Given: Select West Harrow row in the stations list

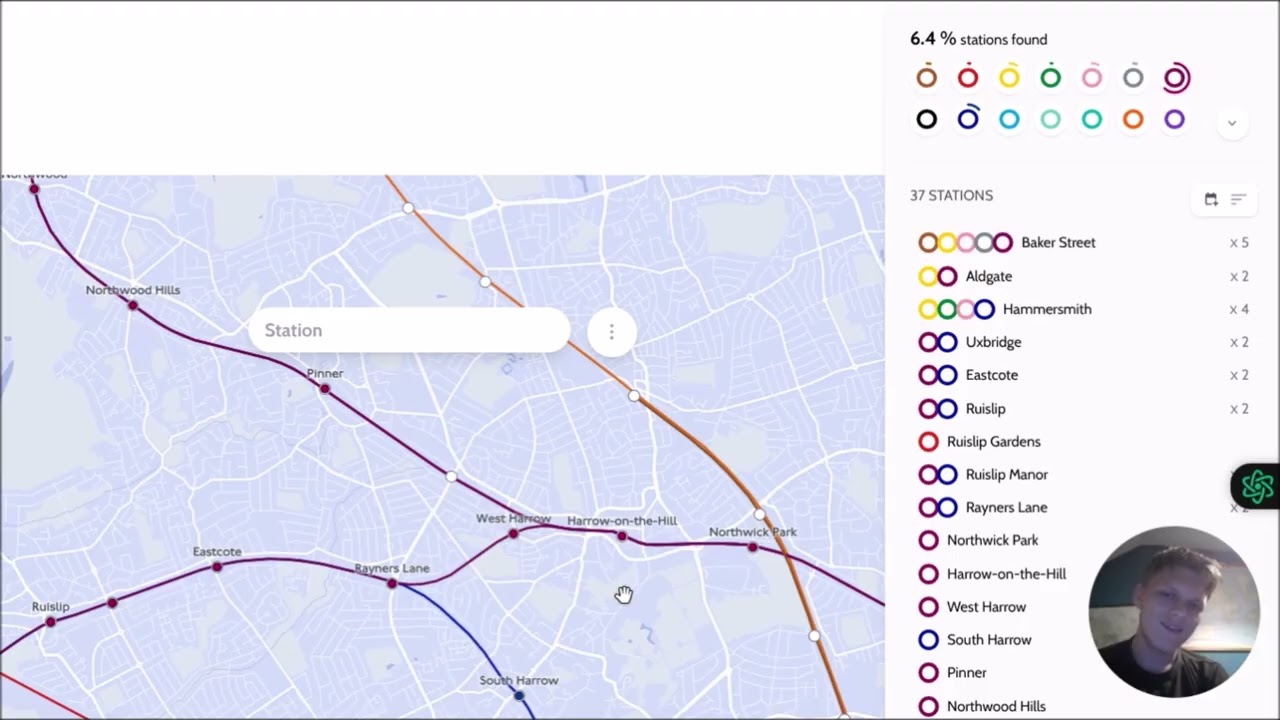Looking at the screenshot, I should (1084, 607).
